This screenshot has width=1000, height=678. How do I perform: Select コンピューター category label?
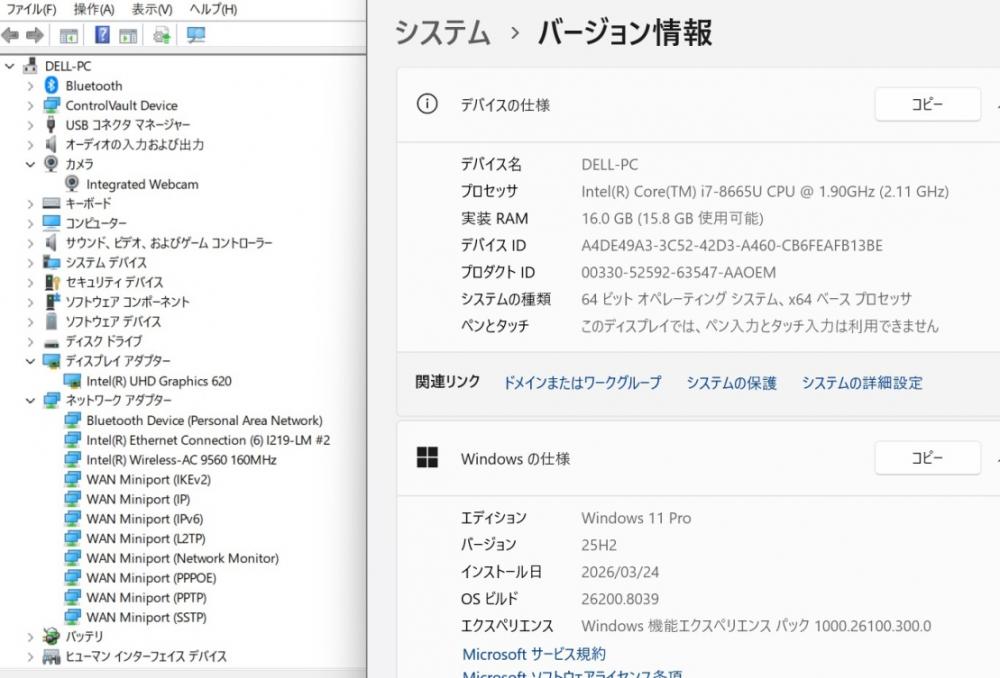[x=96, y=223]
